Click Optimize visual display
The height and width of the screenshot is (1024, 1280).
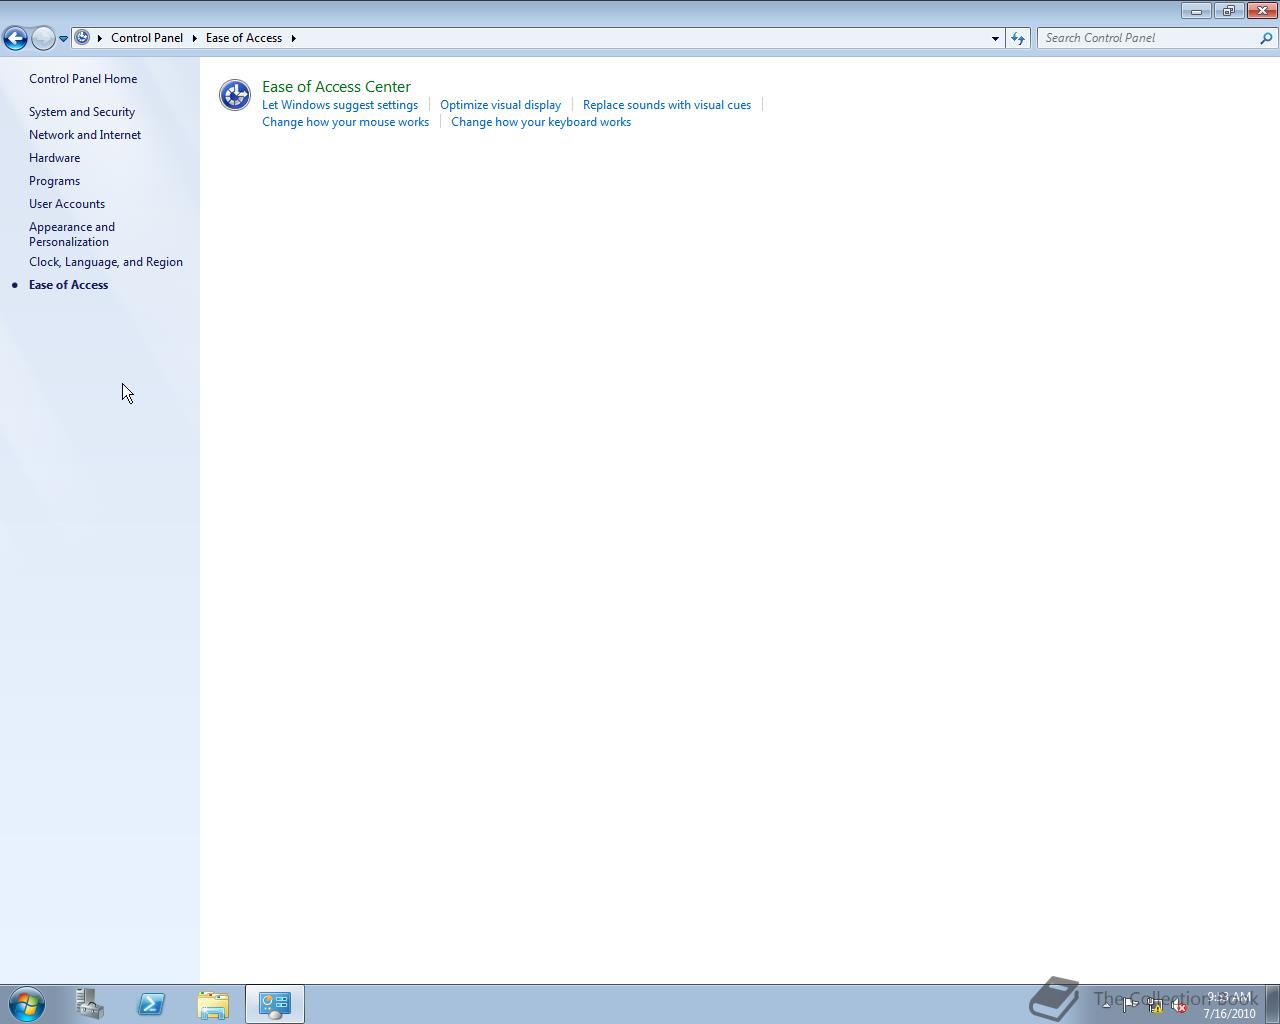click(x=500, y=105)
